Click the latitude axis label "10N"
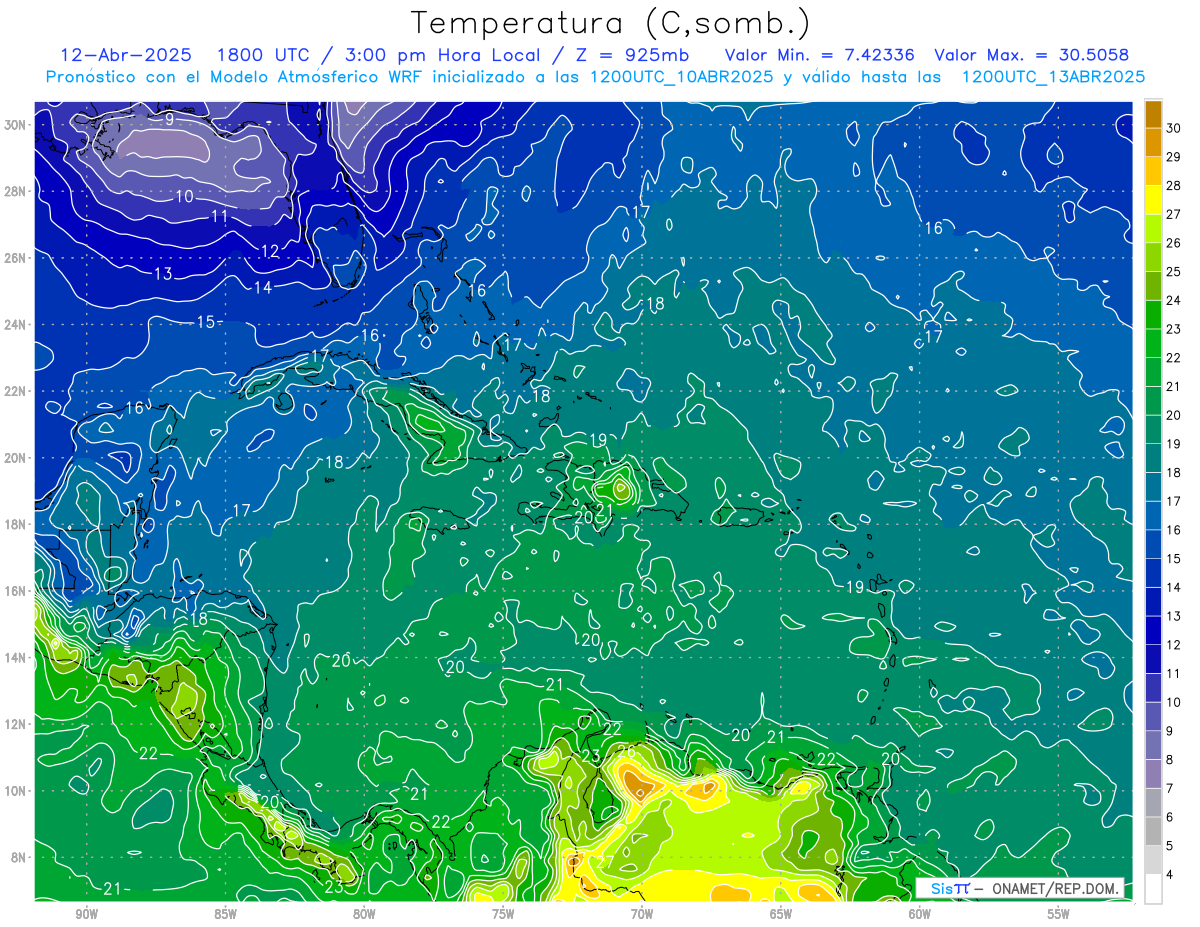 pos(17,790)
